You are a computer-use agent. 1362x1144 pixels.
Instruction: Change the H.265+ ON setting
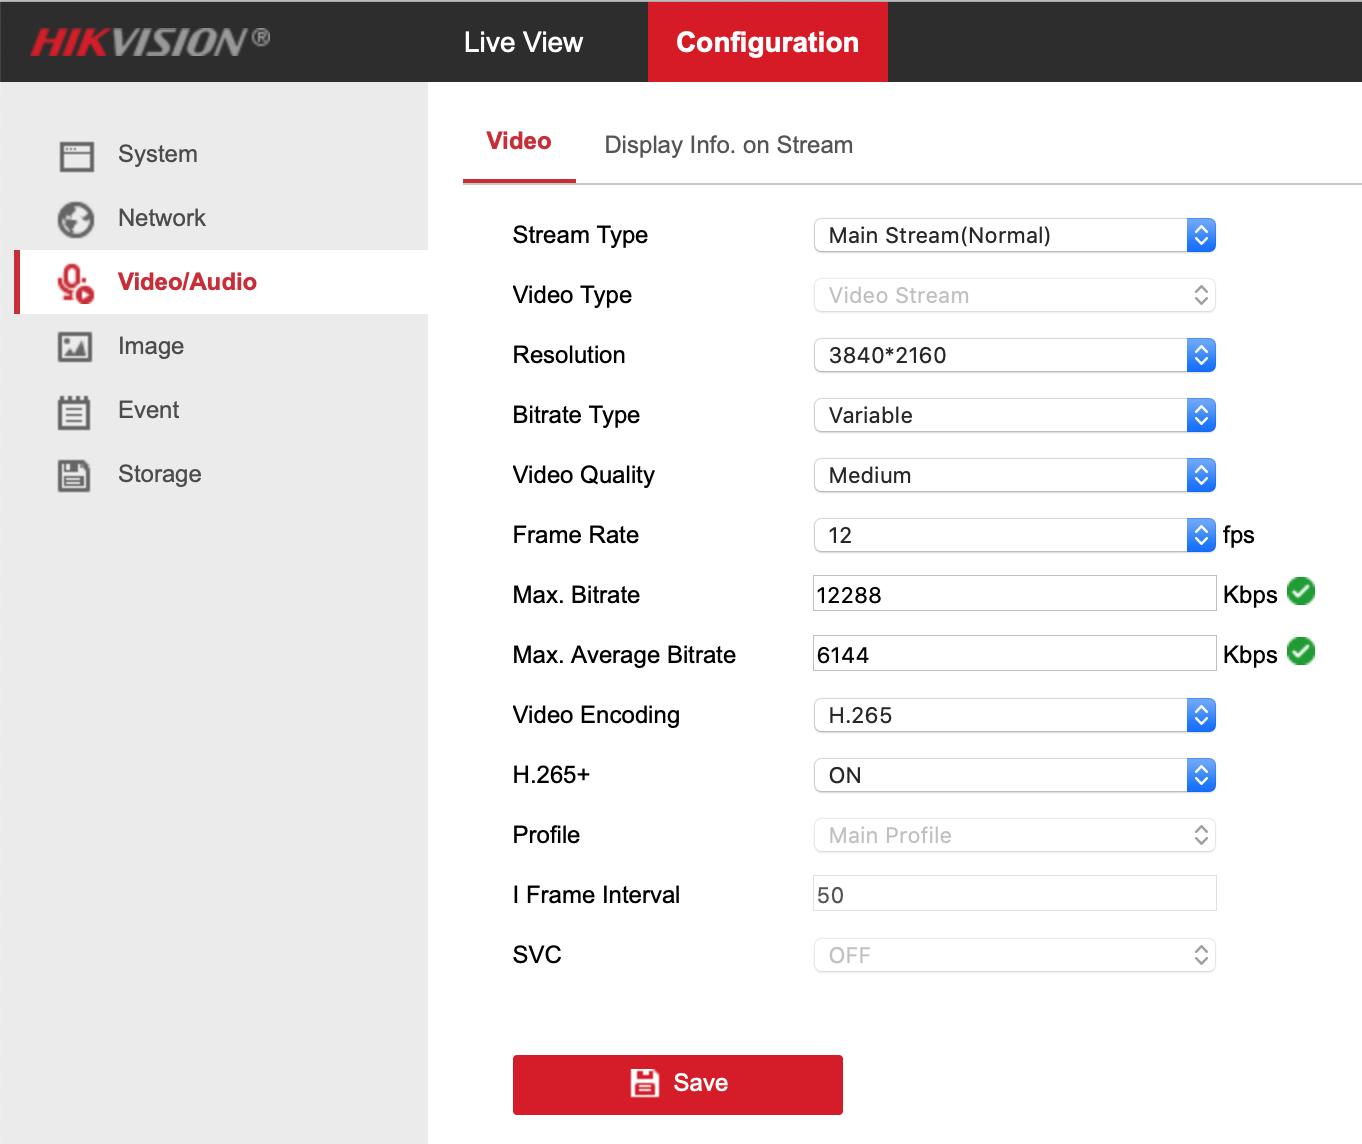[x=1014, y=776]
